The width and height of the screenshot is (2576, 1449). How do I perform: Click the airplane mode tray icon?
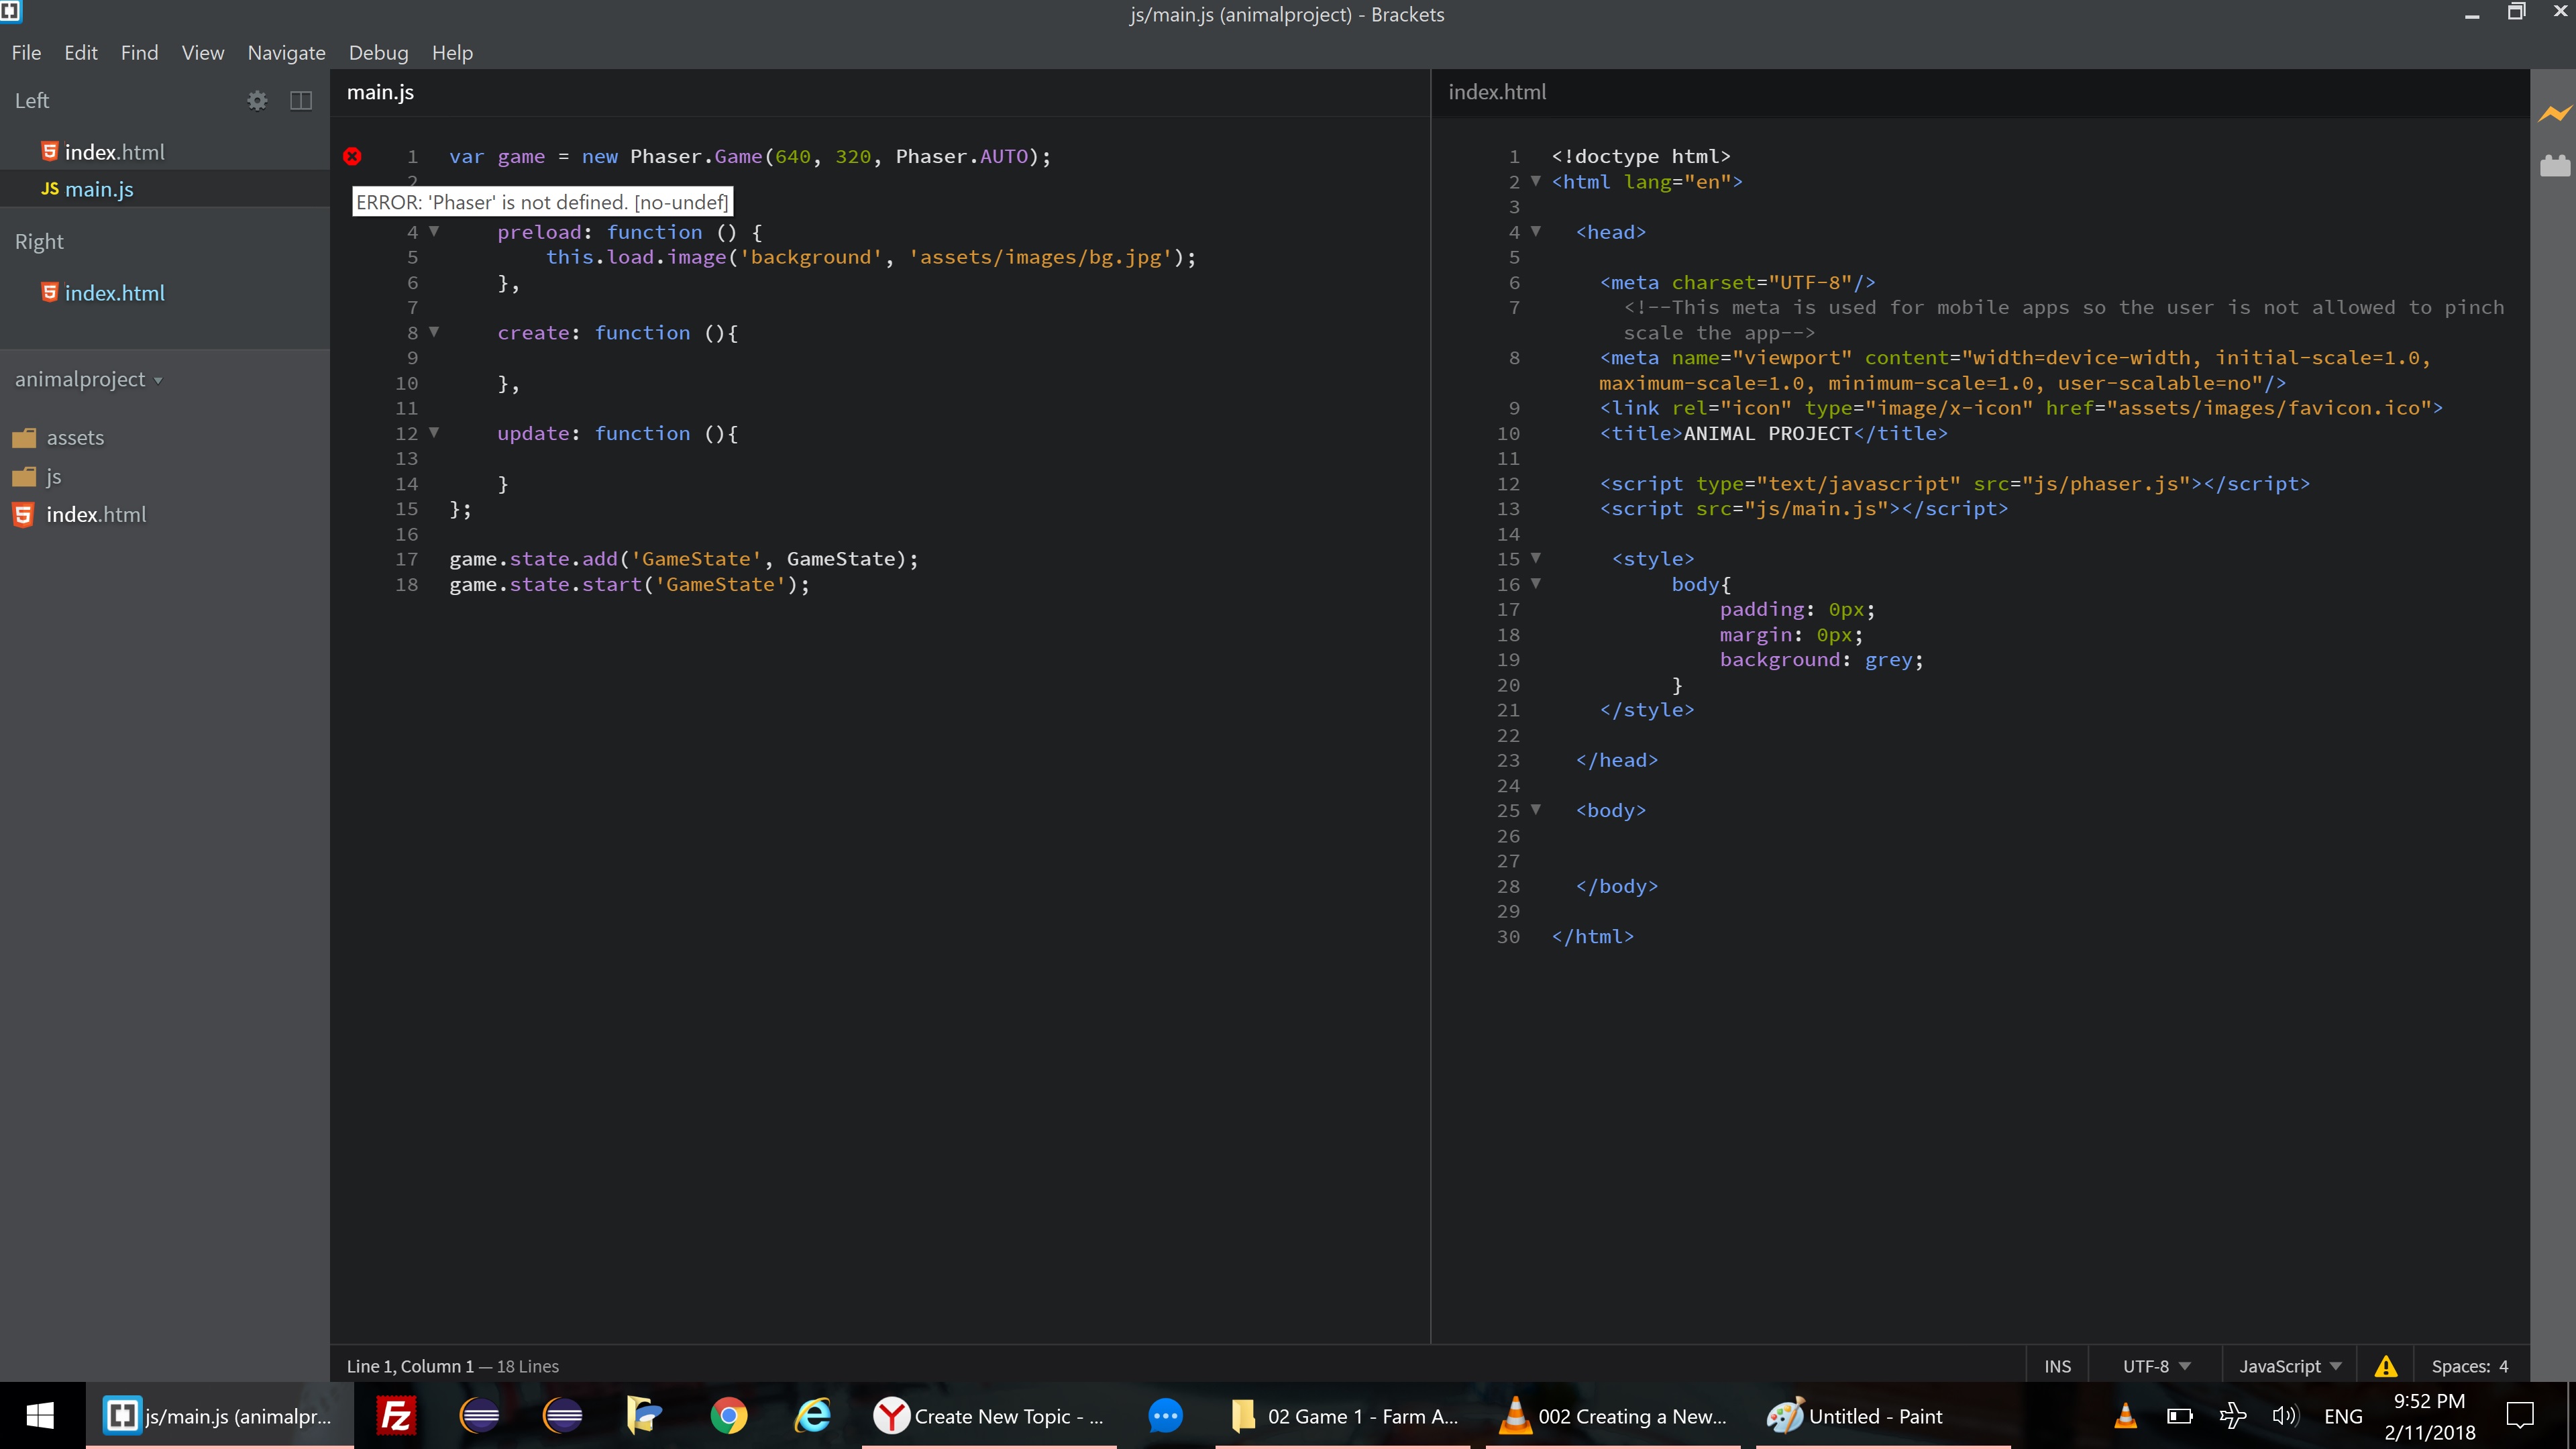(x=2232, y=1416)
